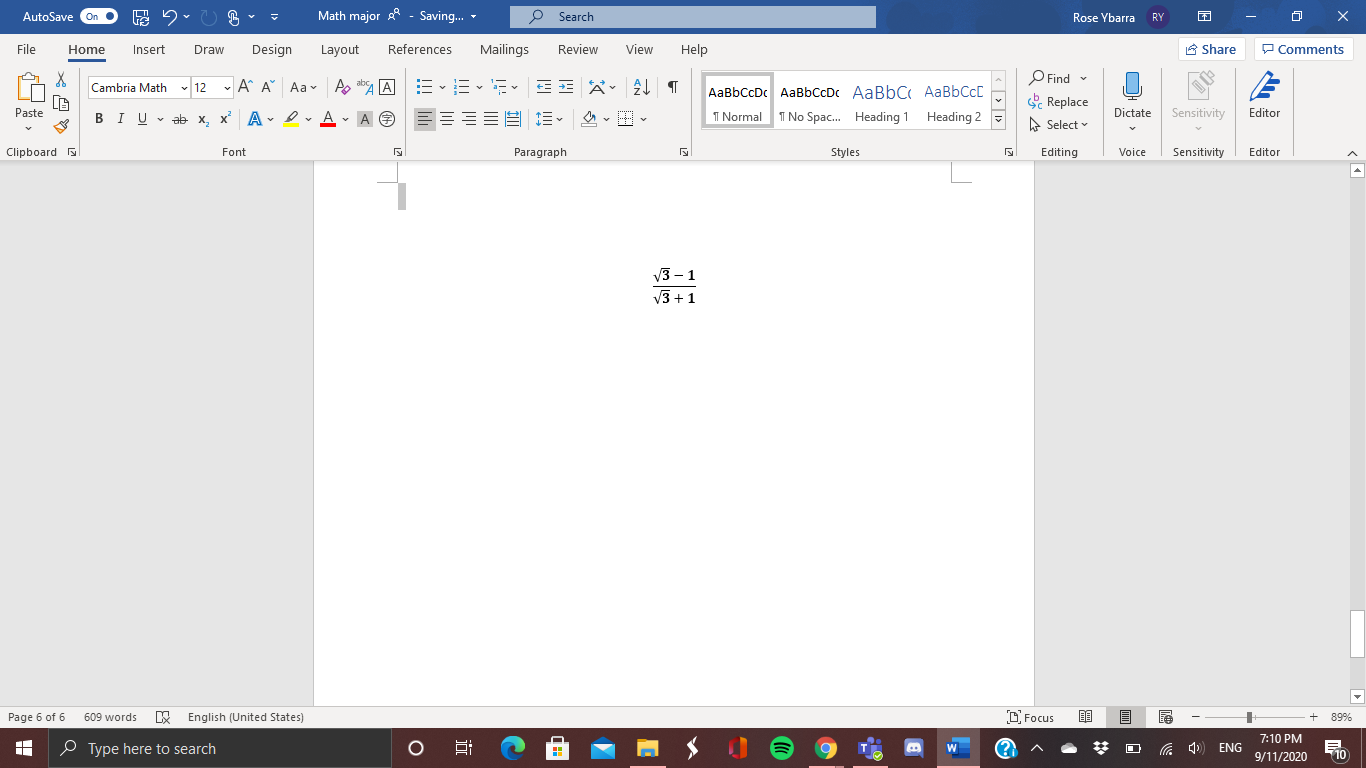Click English (United States) language
Screen dimensions: 1366x768
[245, 717]
